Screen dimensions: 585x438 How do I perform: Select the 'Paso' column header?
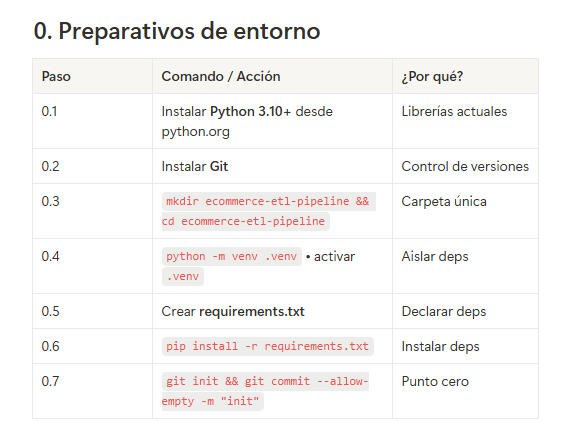[56, 76]
